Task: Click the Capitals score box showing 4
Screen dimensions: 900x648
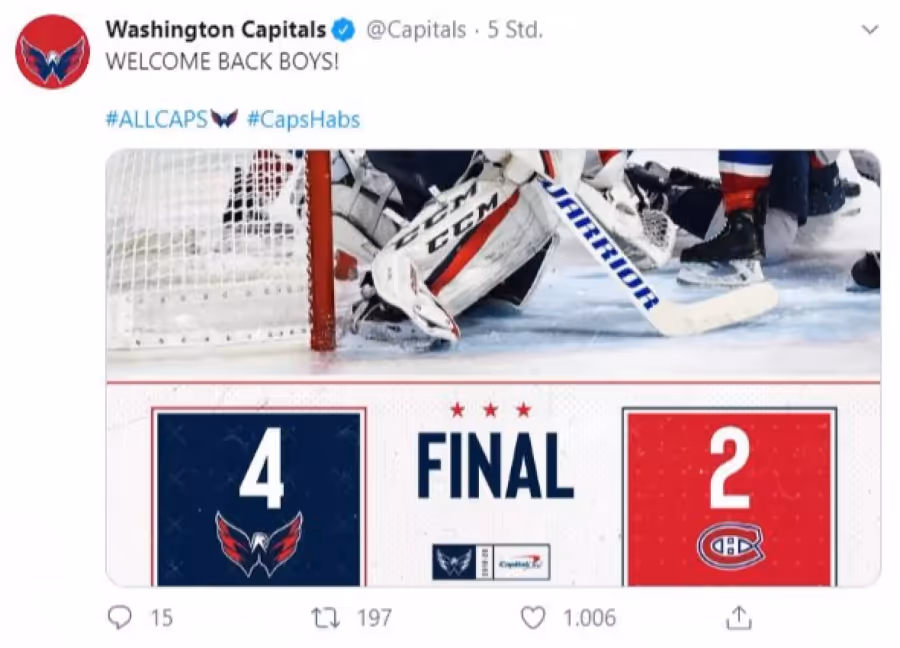Action: coord(259,497)
